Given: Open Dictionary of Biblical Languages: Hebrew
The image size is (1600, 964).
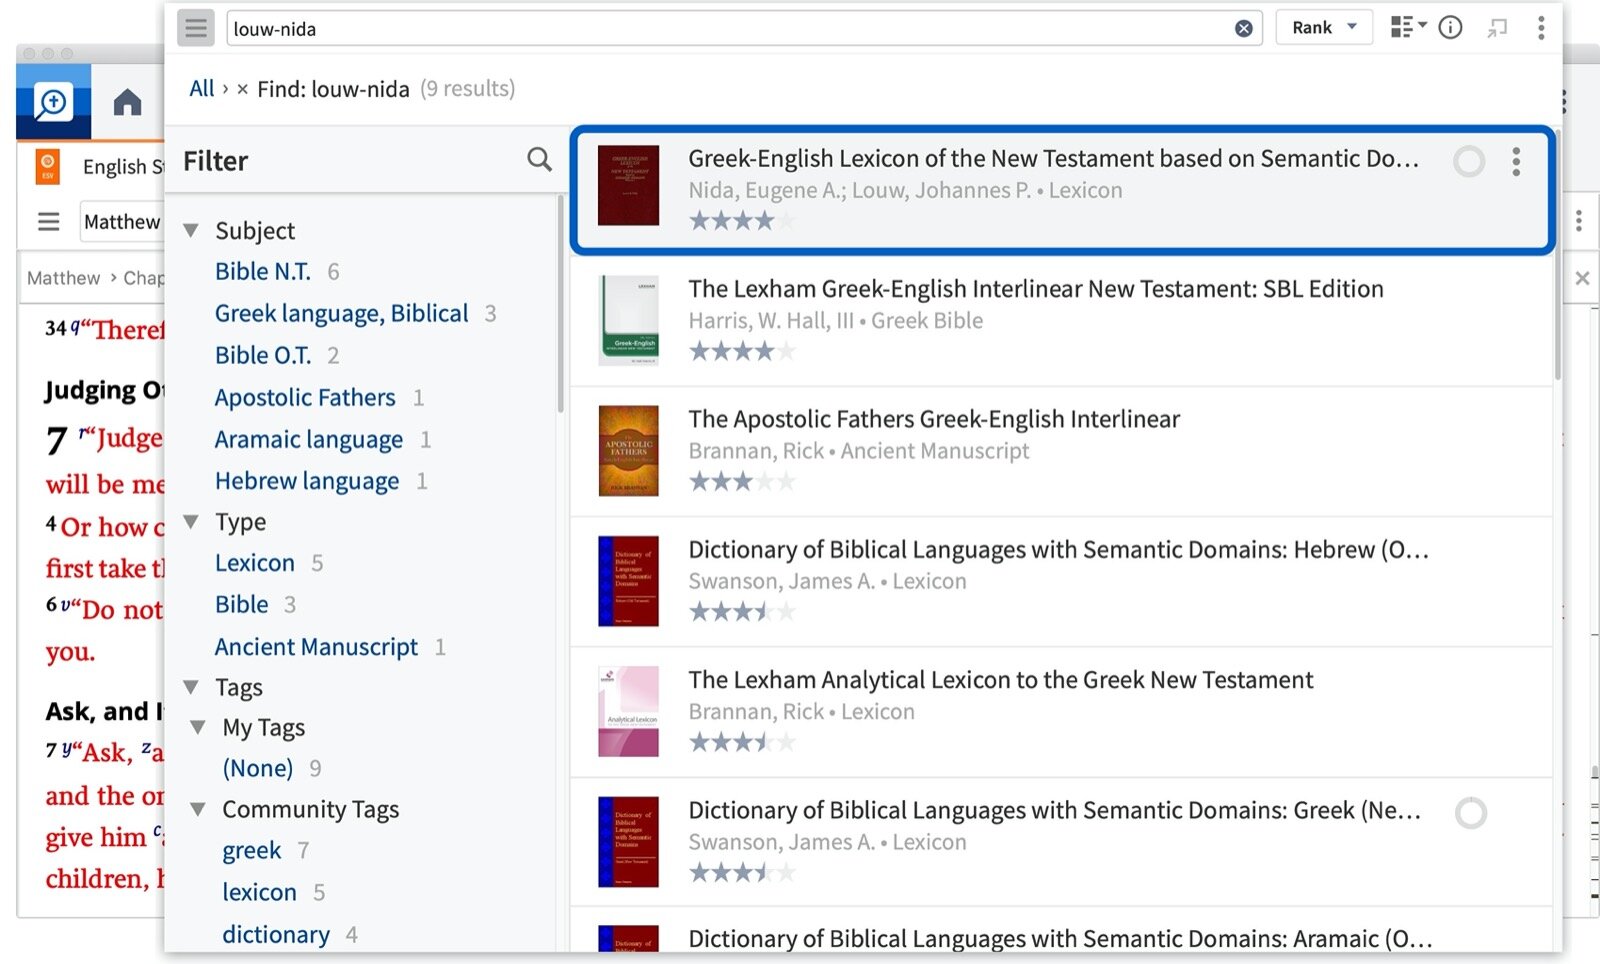Looking at the screenshot, I should pos(1059,550).
